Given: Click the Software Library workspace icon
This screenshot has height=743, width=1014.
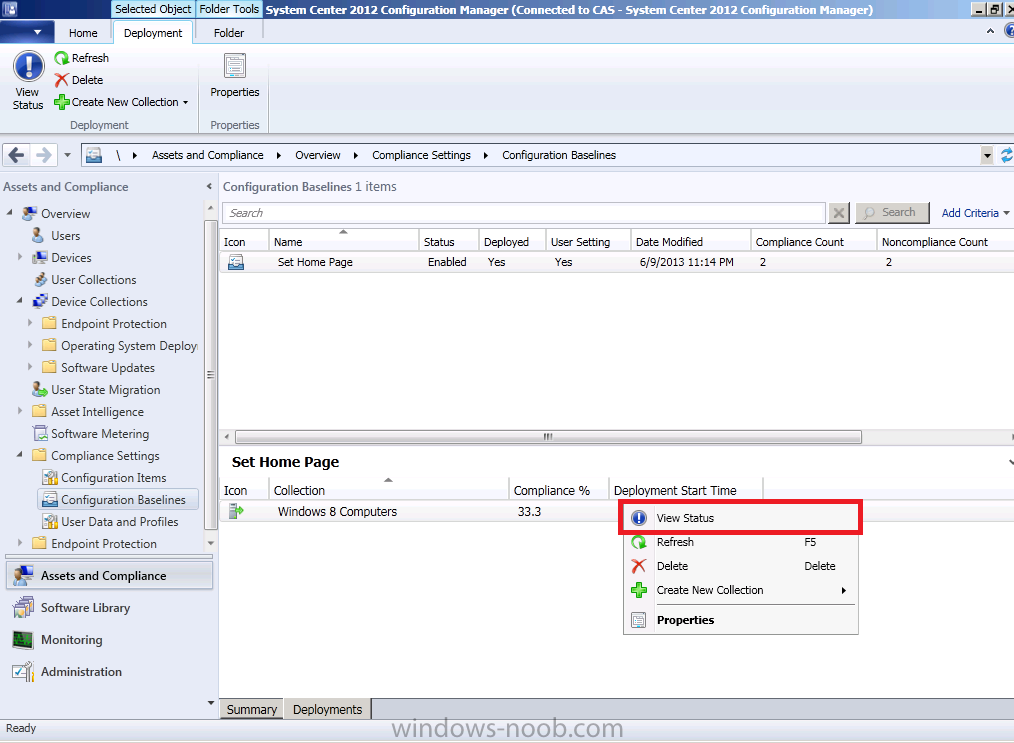Looking at the screenshot, I should [x=24, y=608].
